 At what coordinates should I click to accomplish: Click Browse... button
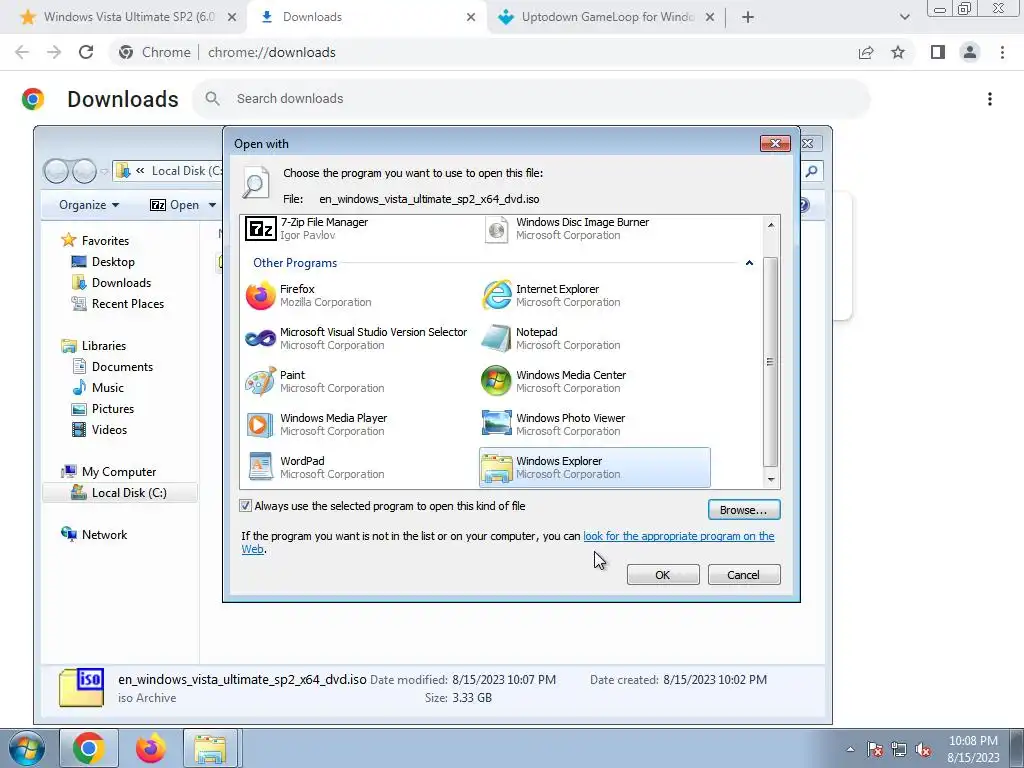[x=744, y=509]
